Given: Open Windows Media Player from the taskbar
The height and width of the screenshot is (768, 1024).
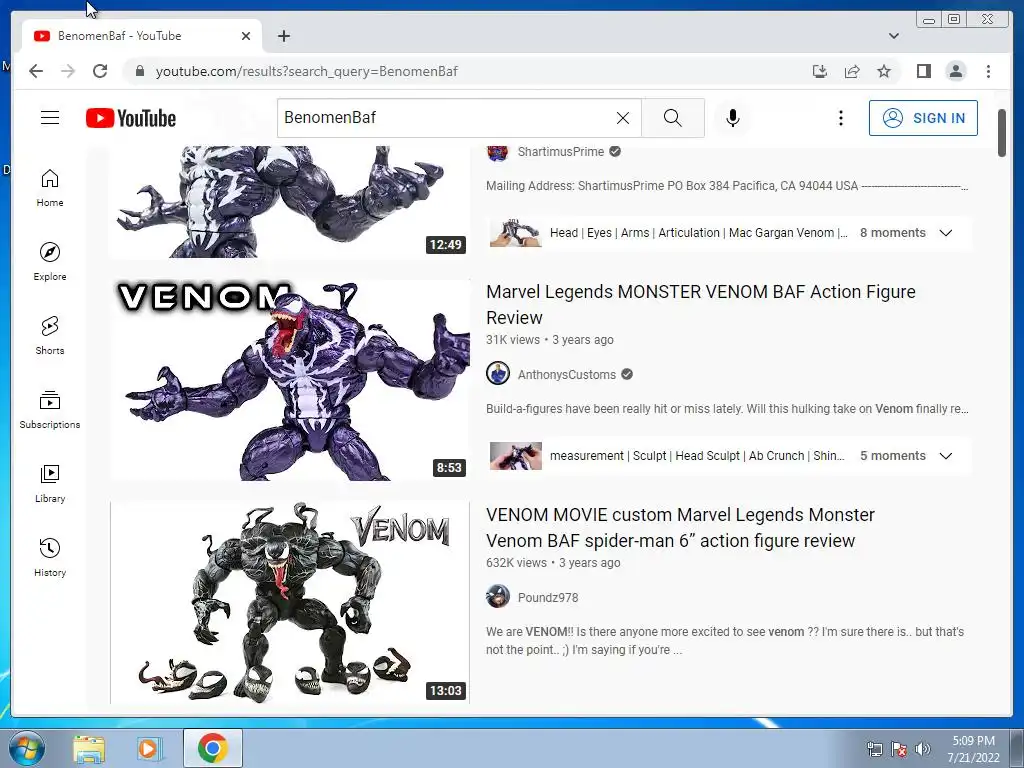Looking at the screenshot, I should coord(148,748).
